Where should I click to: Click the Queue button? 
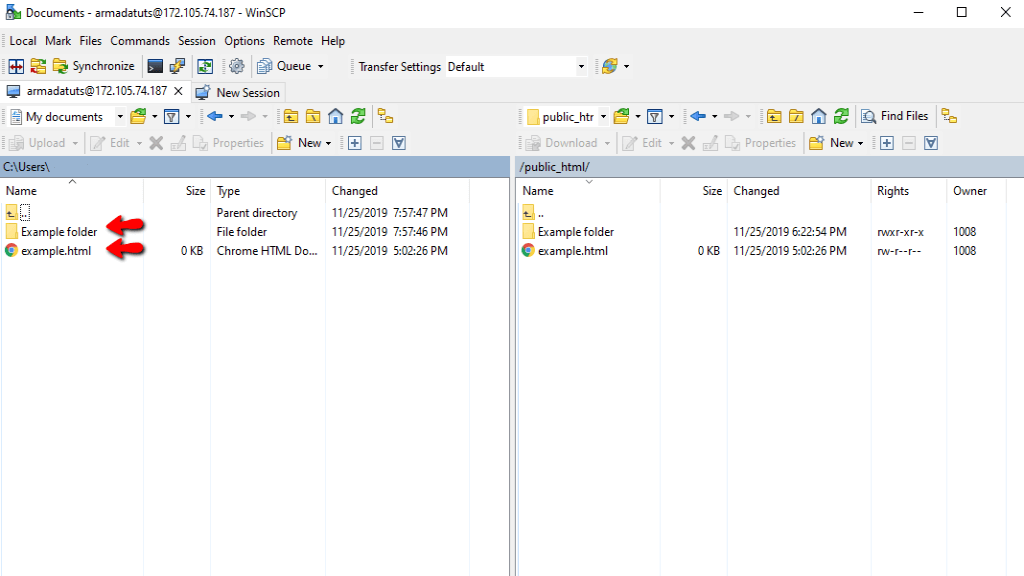tap(285, 66)
